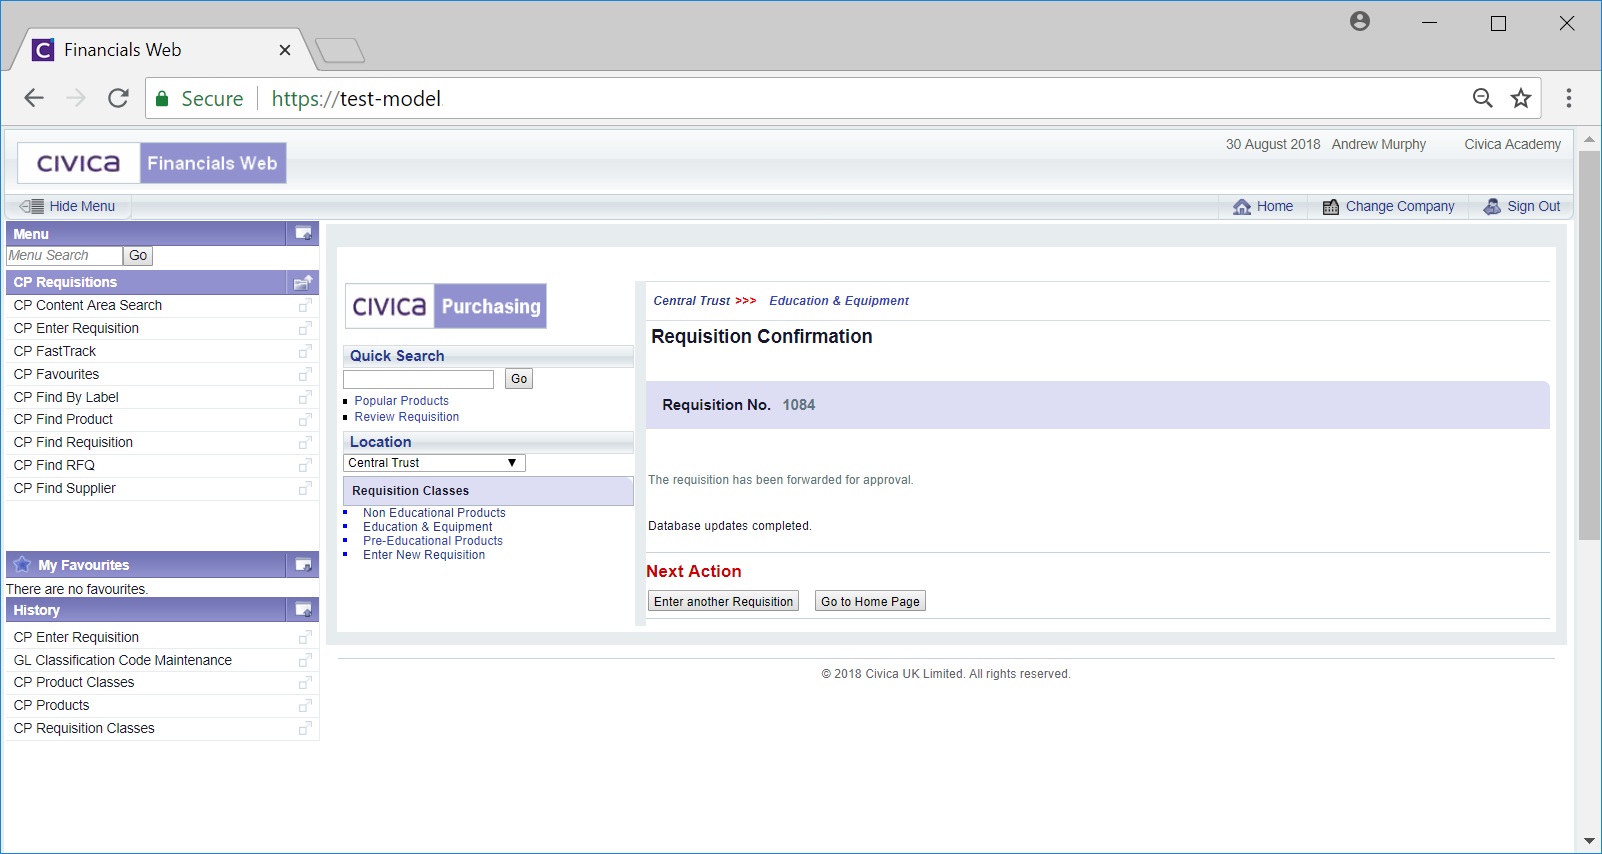
Task: Click Enter another Requisition button
Action: tap(724, 601)
